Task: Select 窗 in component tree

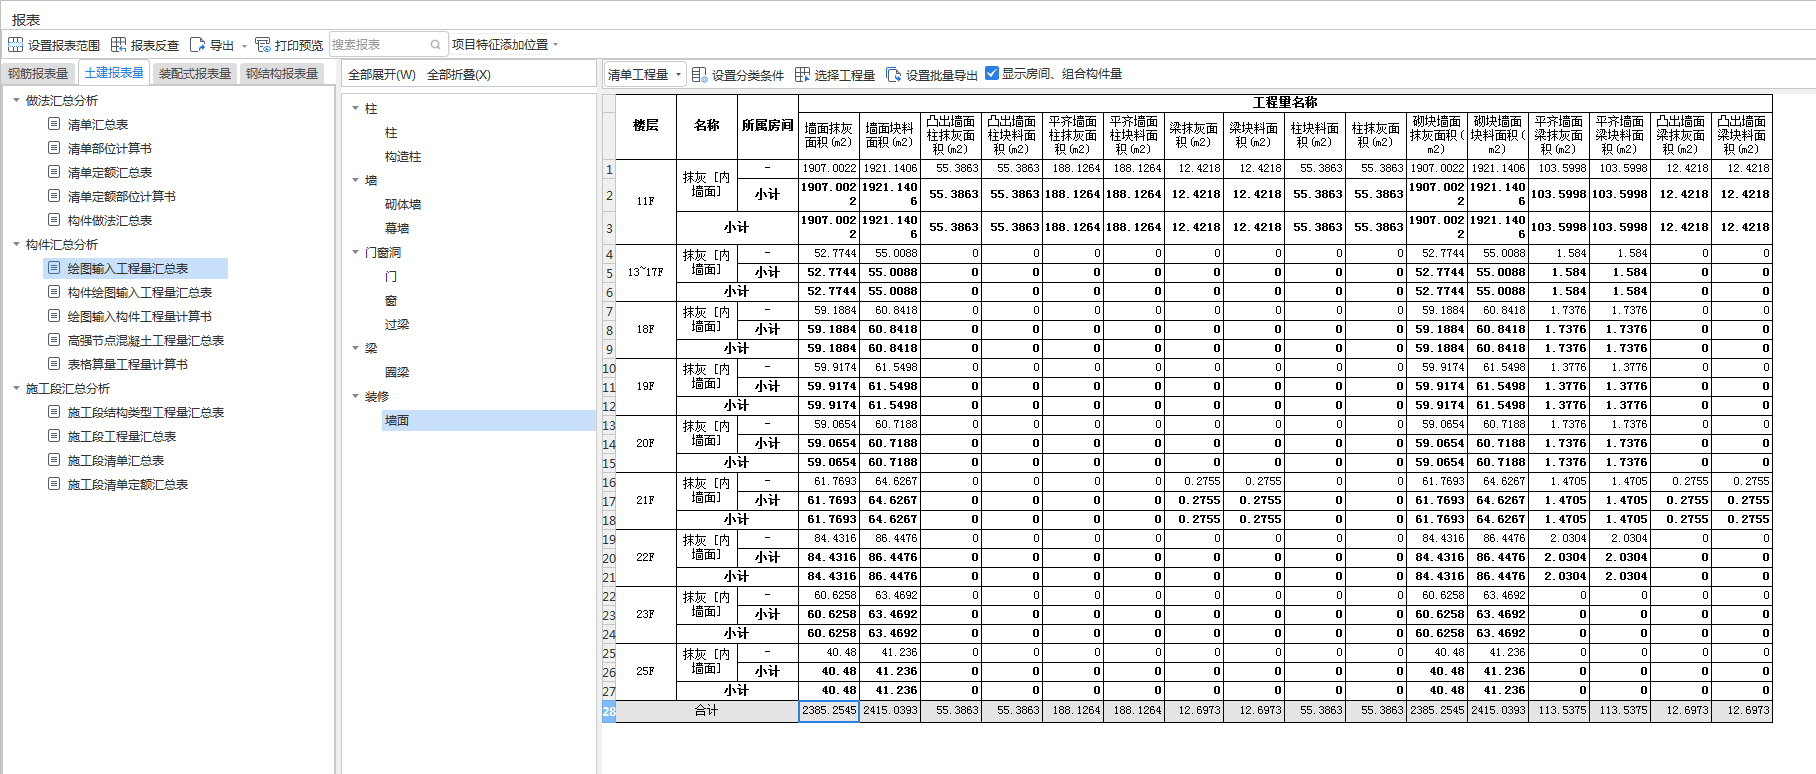Action: click(391, 300)
